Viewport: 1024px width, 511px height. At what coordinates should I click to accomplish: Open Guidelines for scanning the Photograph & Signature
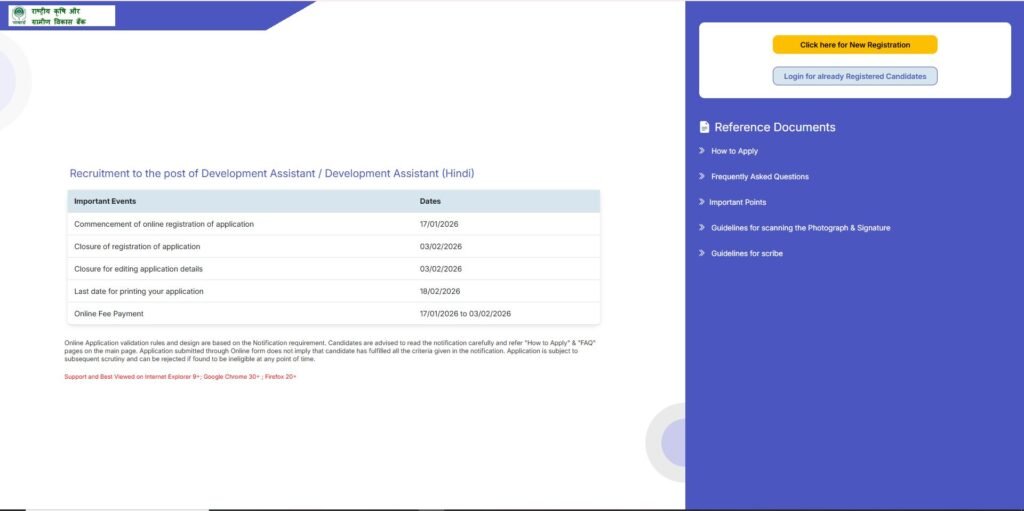click(800, 228)
